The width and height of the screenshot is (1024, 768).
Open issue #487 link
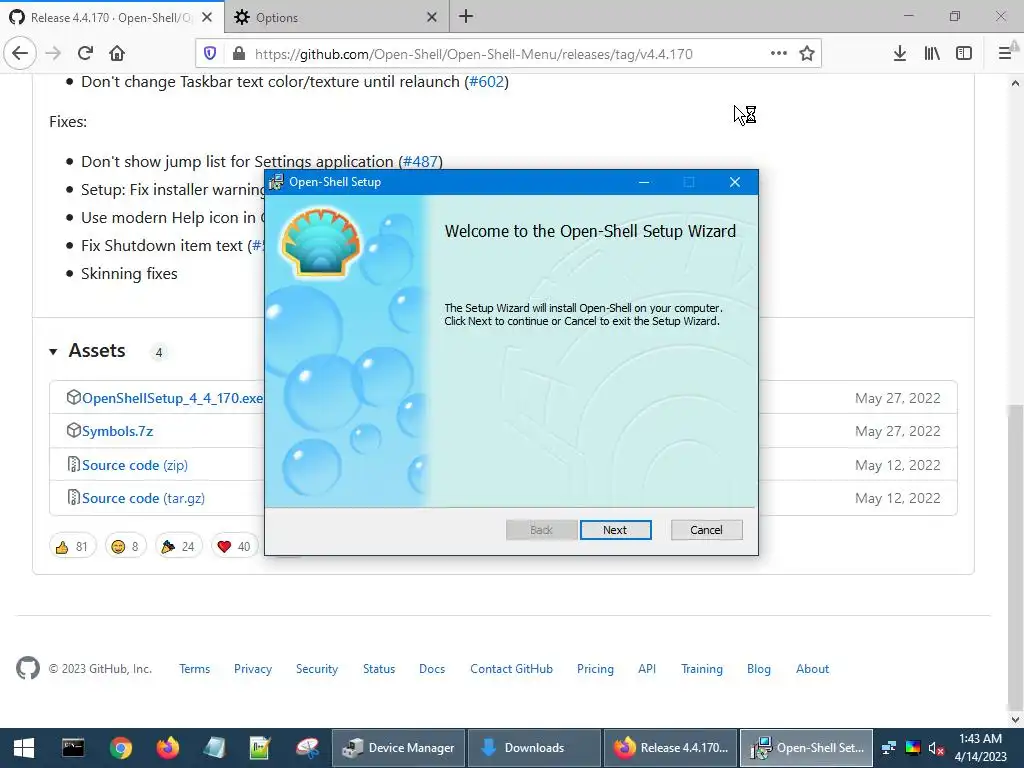point(421,161)
